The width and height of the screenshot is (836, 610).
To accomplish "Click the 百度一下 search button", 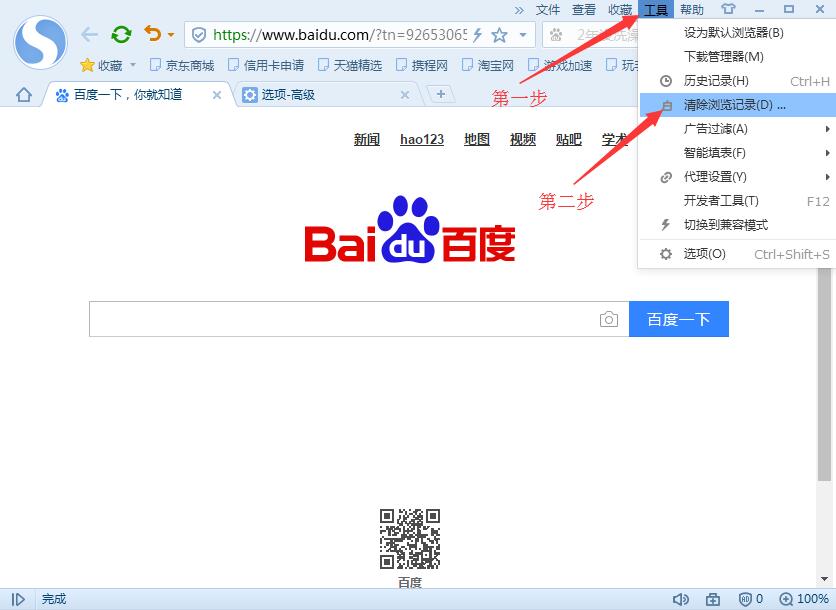I will click(679, 319).
